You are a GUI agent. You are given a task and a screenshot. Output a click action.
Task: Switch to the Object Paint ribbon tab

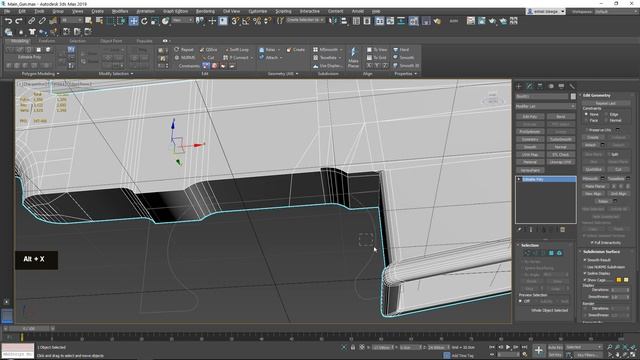(111, 41)
